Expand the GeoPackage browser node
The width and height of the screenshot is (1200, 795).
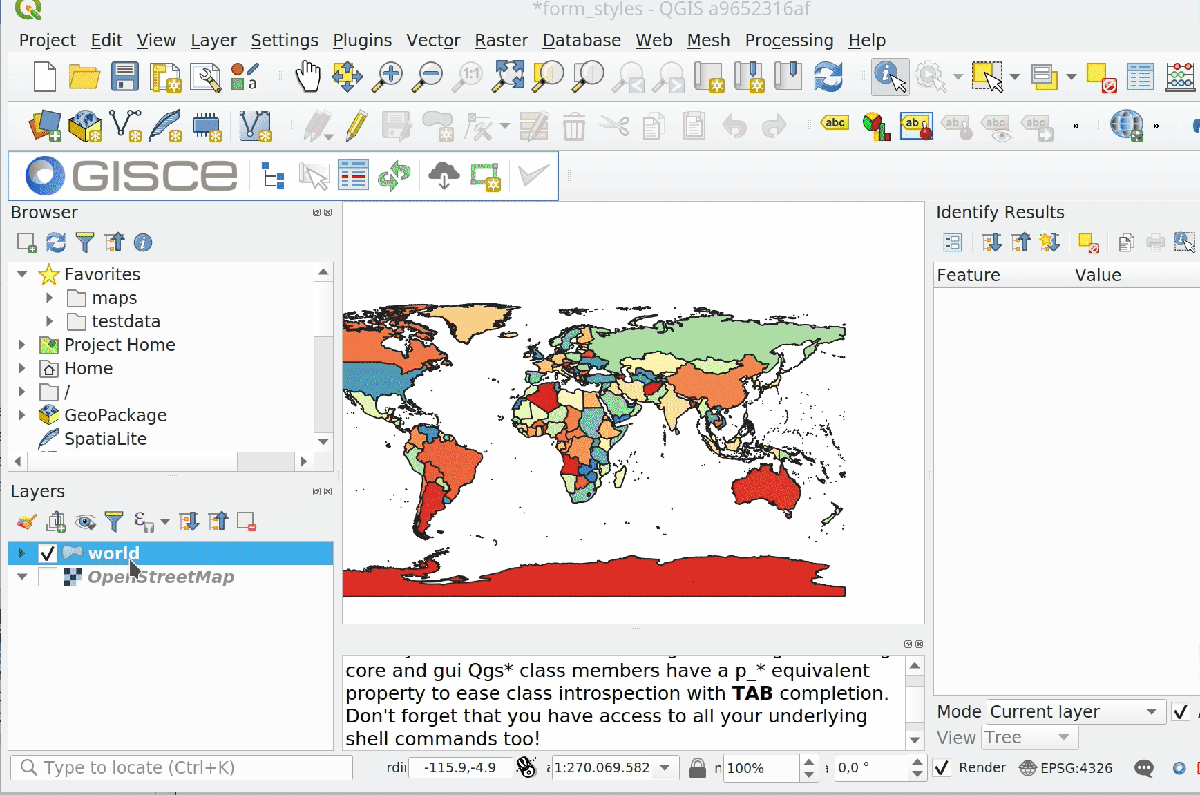(22, 415)
